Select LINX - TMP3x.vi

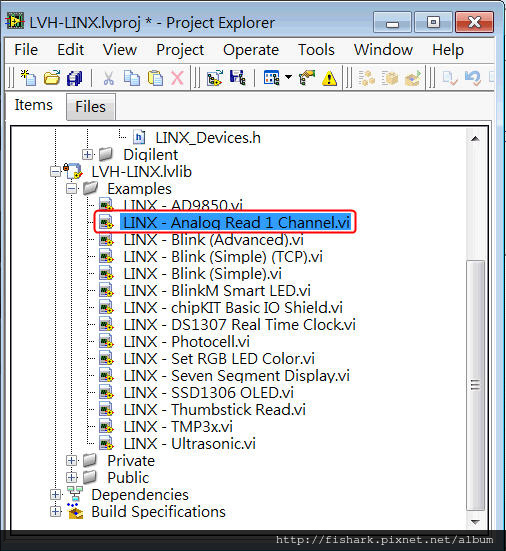click(x=178, y=427)
